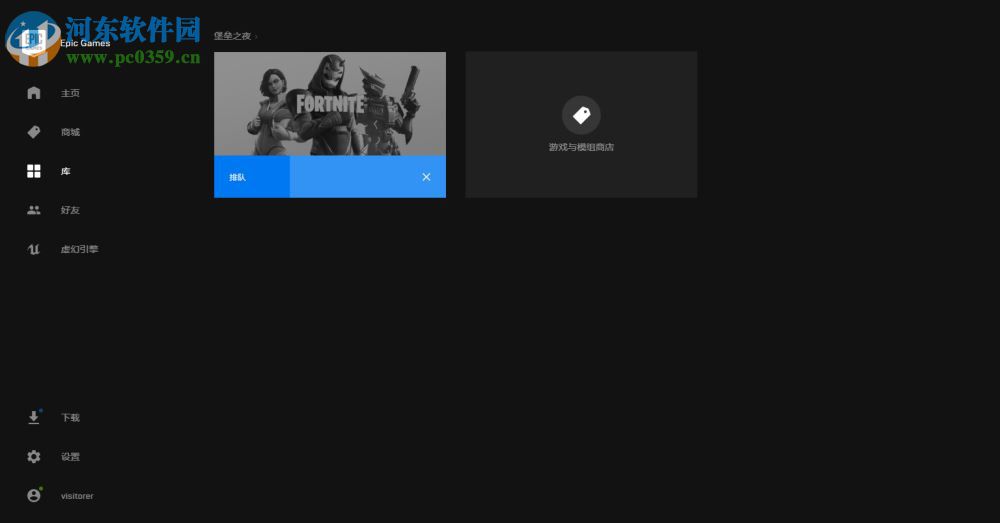
Task: Go to the 主页 menu label
Action: [x=70, y=93]
